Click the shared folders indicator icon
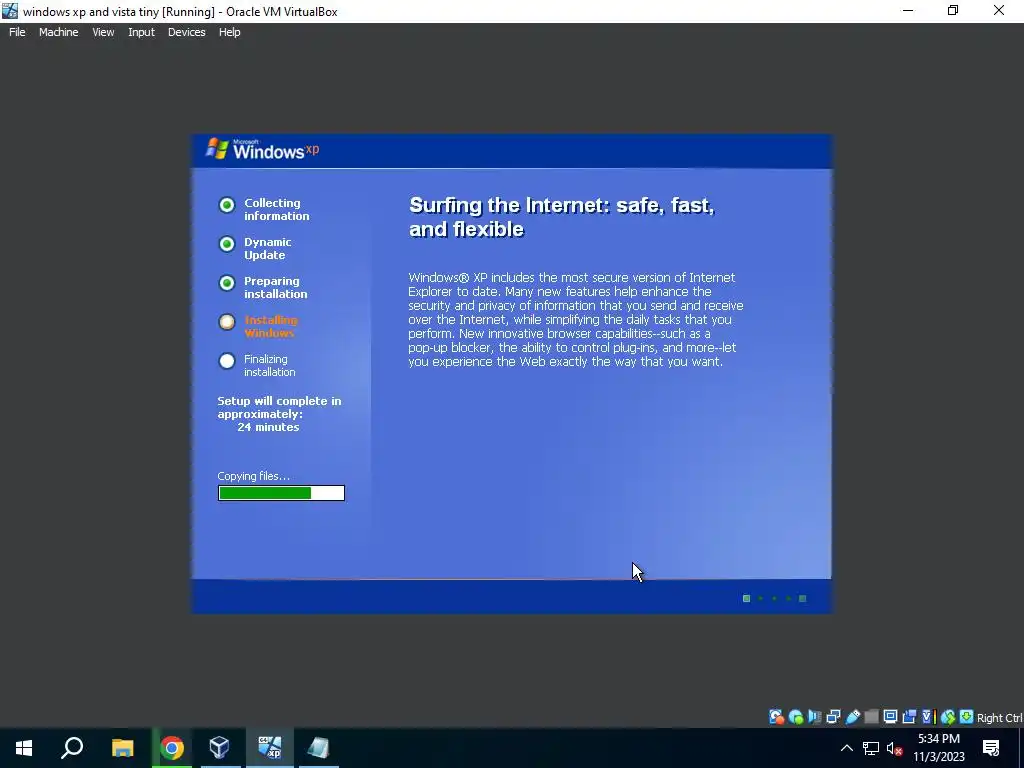 (x=871, y=717)
